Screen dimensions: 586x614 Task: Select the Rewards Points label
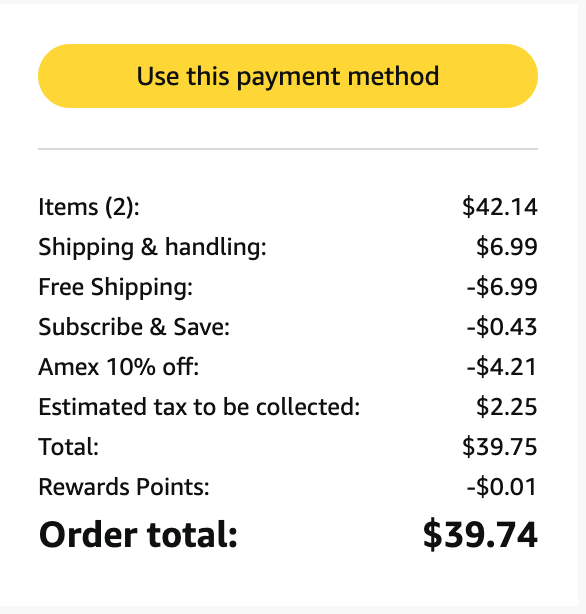[124, 487]
